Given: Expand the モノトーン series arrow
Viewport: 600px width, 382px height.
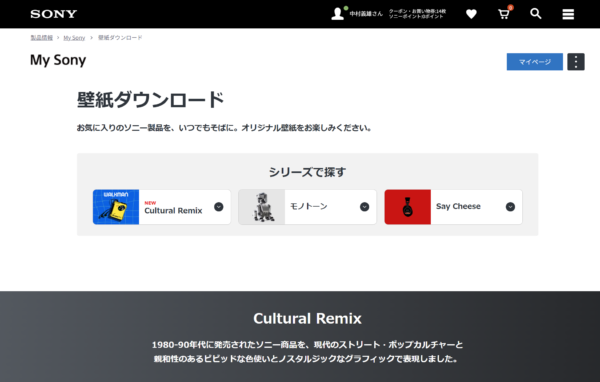Looking at the screenshot, I should [x=364, y=207].
